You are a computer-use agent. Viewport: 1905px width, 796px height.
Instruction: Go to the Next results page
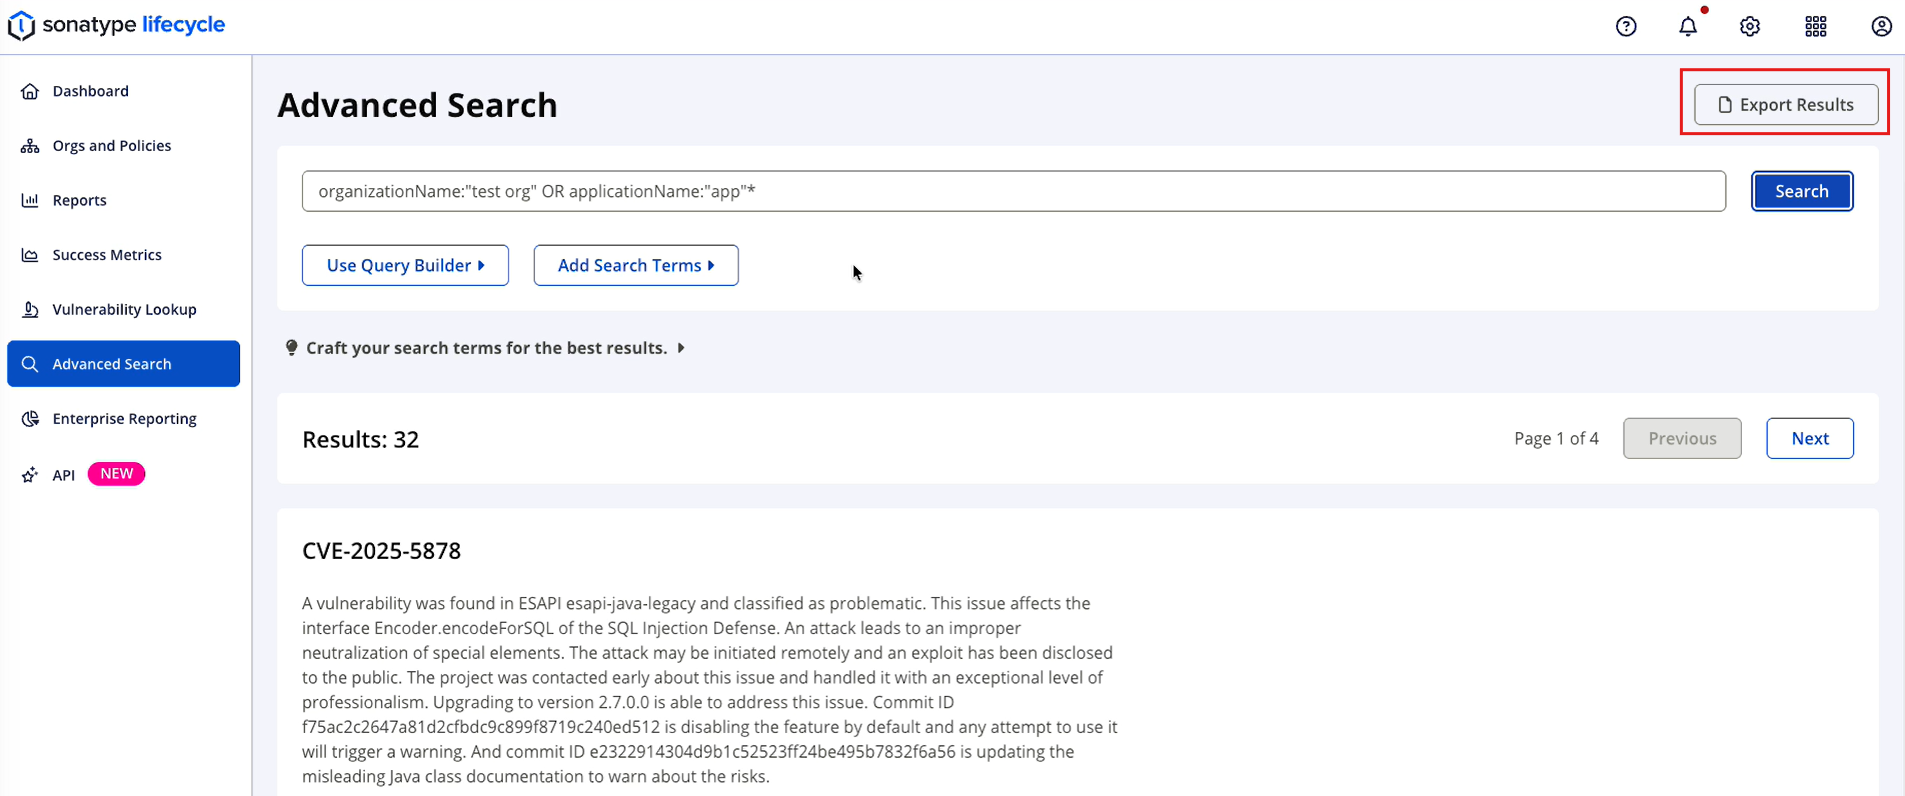click(1809, 438)
